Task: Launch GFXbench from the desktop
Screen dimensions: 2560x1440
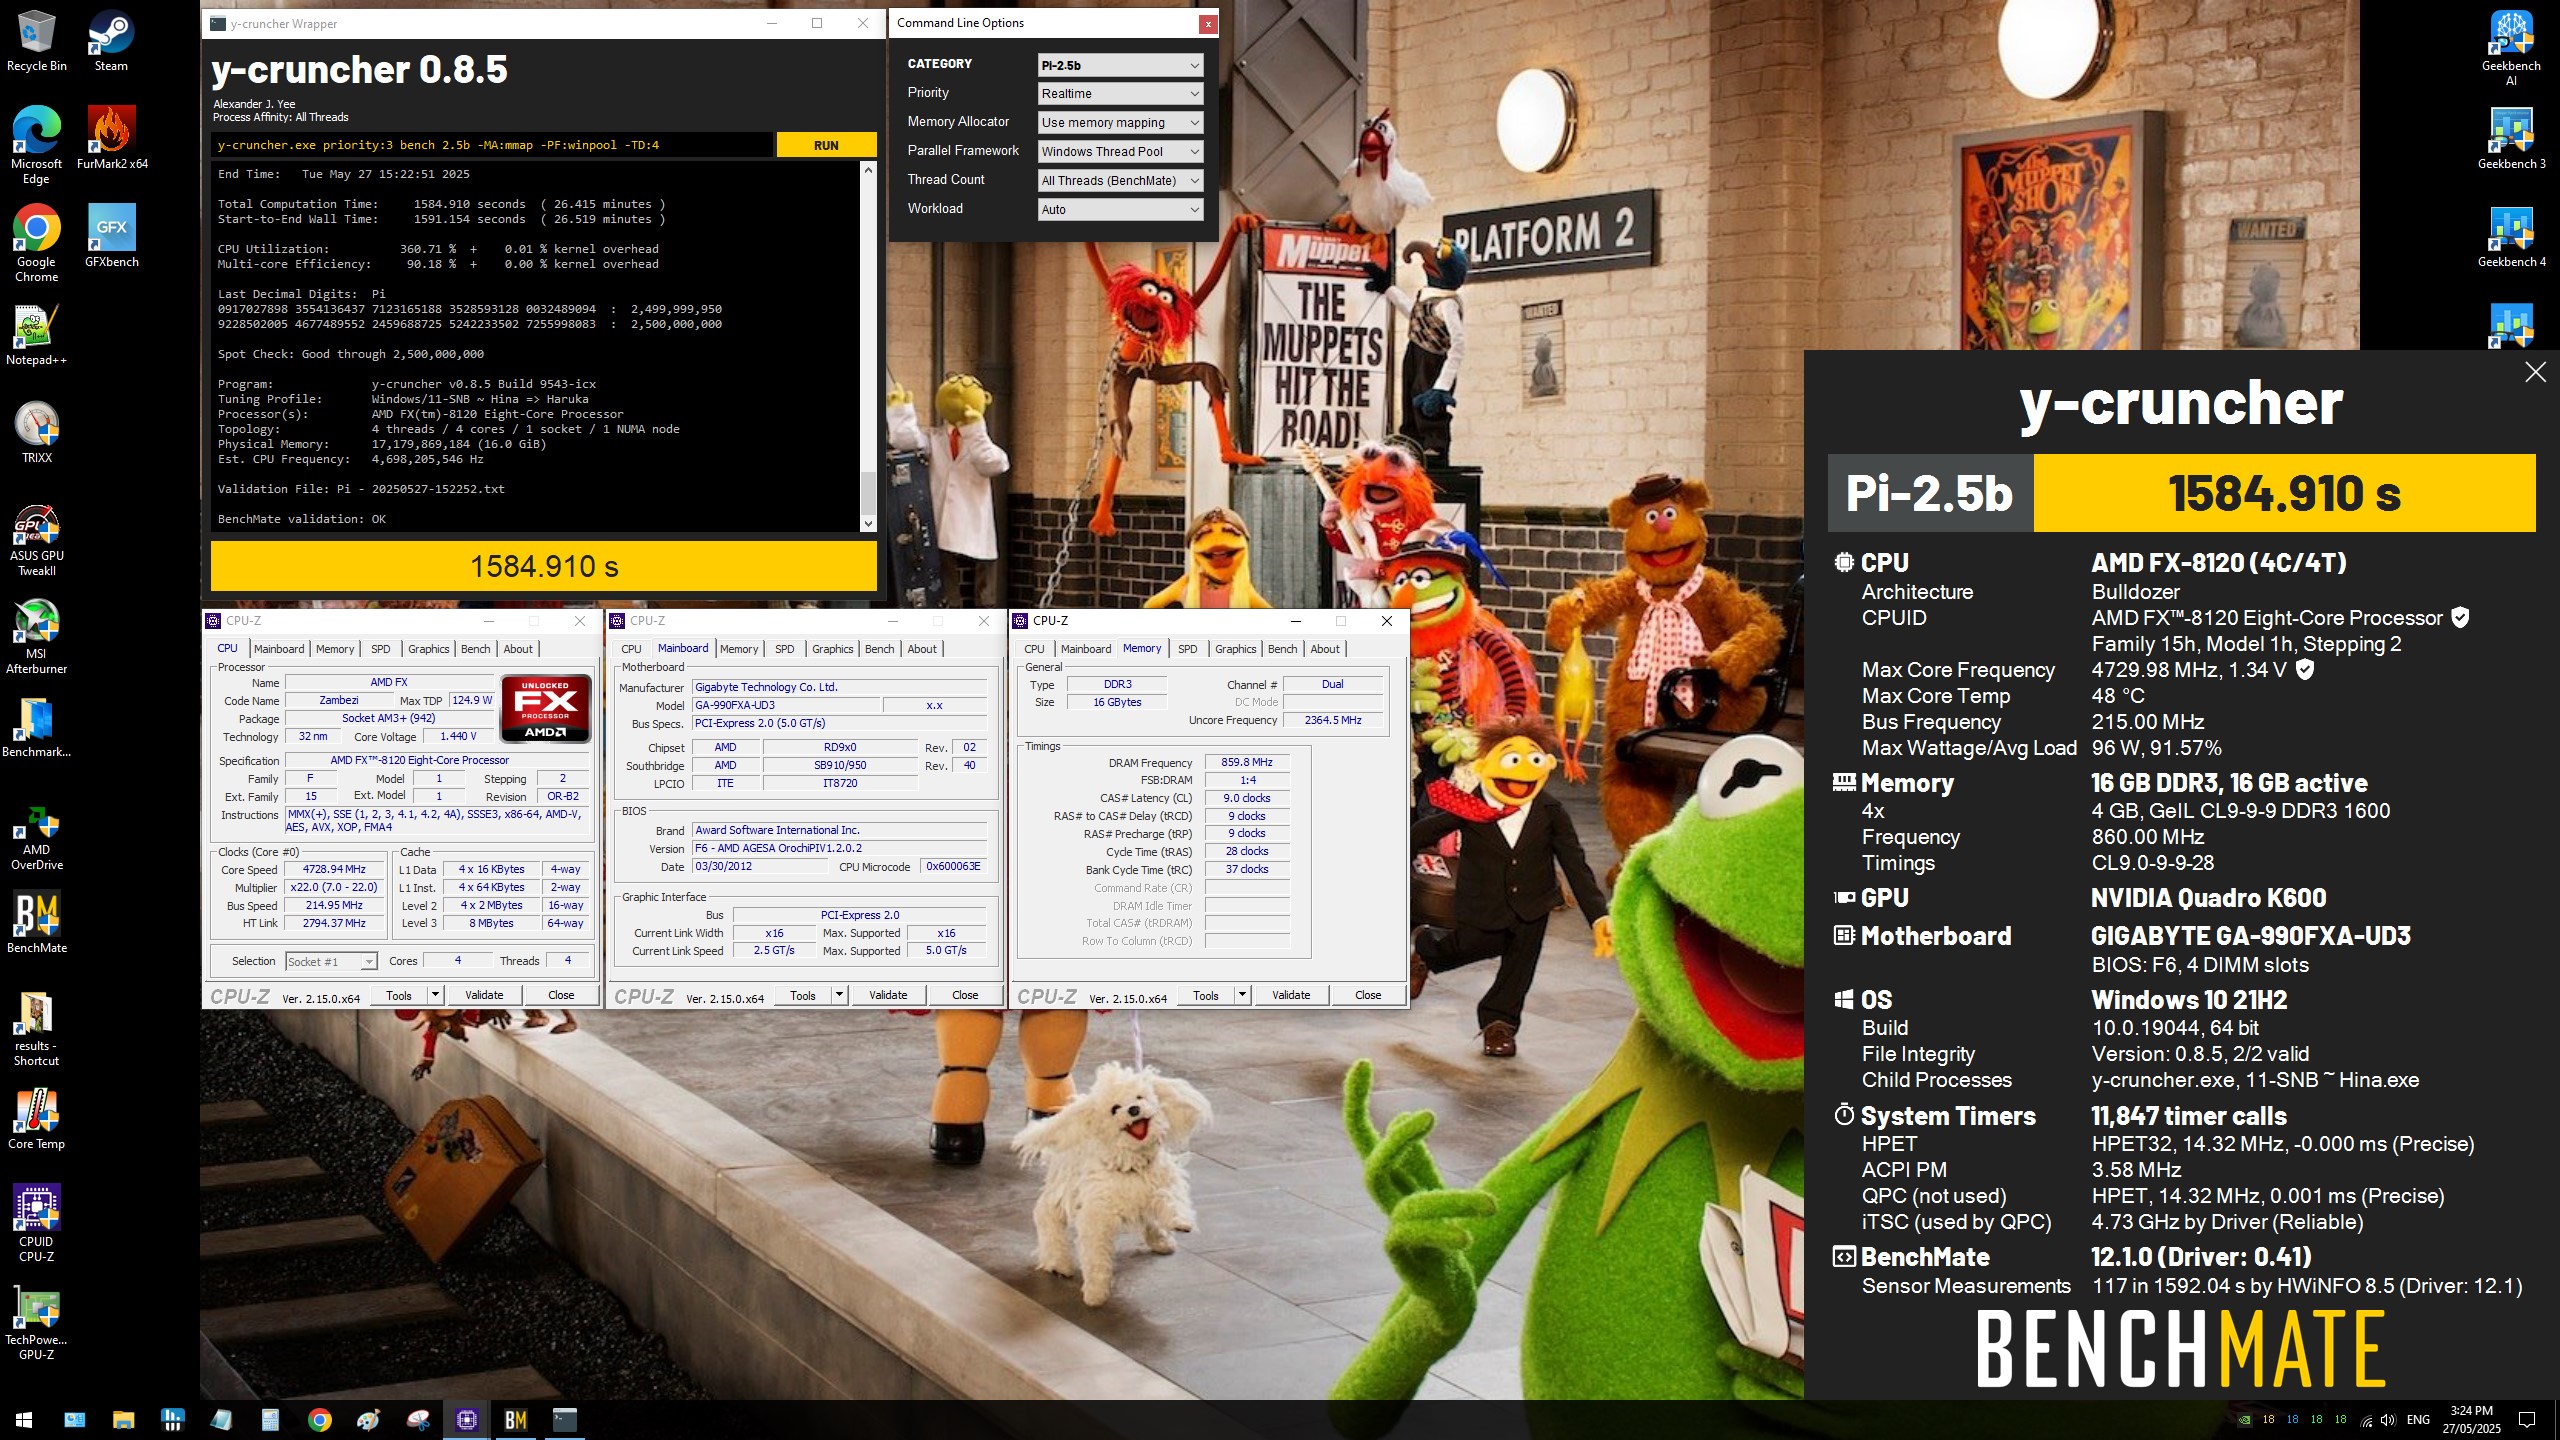Action: [112, 236]
